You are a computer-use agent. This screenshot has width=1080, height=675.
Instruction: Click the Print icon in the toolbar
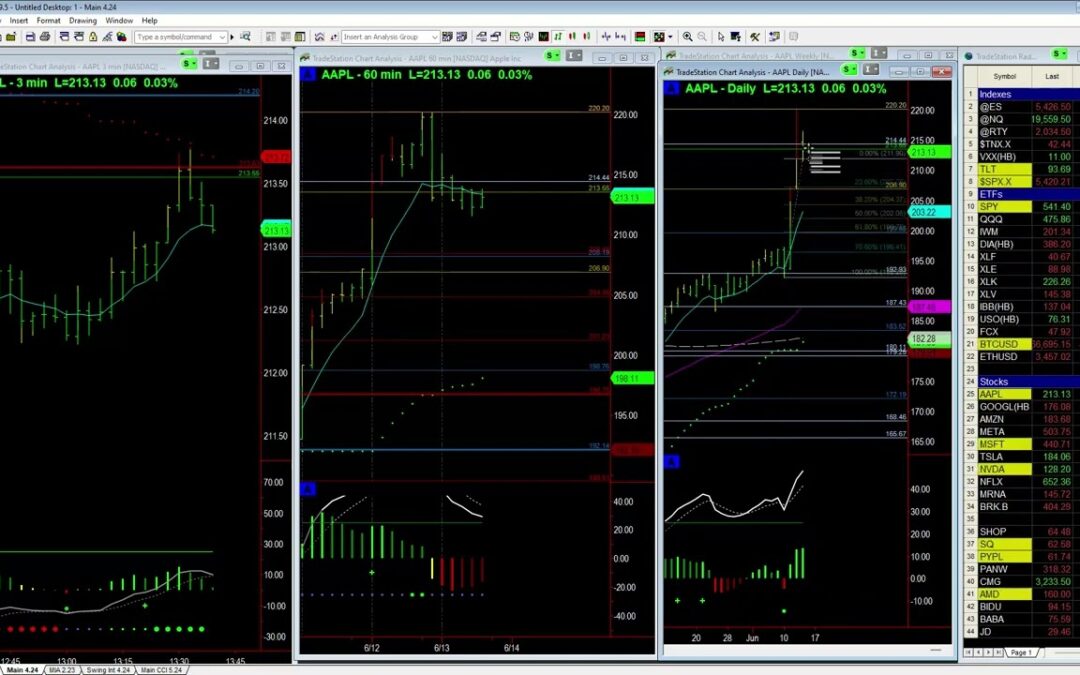coord(45,37)
